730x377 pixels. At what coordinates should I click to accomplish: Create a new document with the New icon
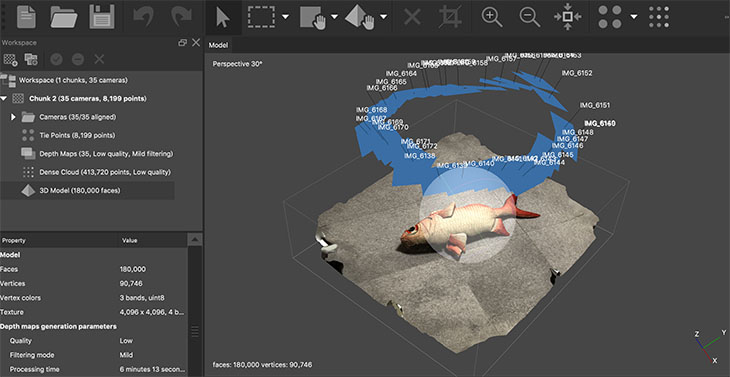coord(26,17)
